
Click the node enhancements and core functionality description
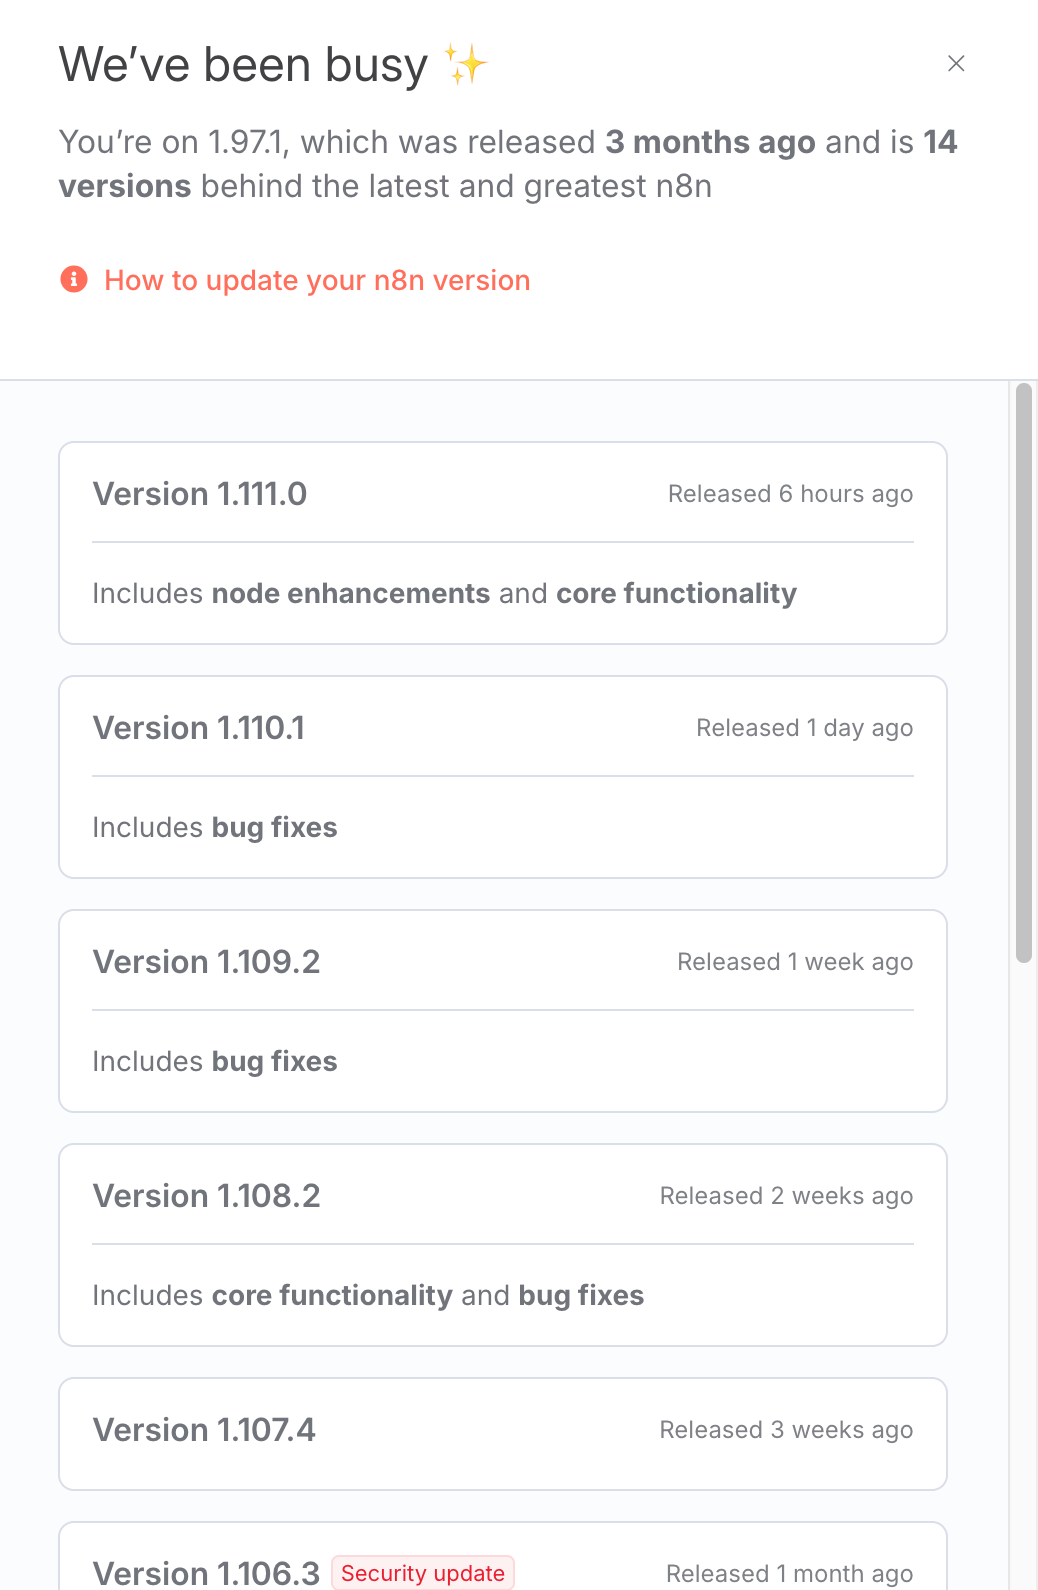(x=444, y=594)
